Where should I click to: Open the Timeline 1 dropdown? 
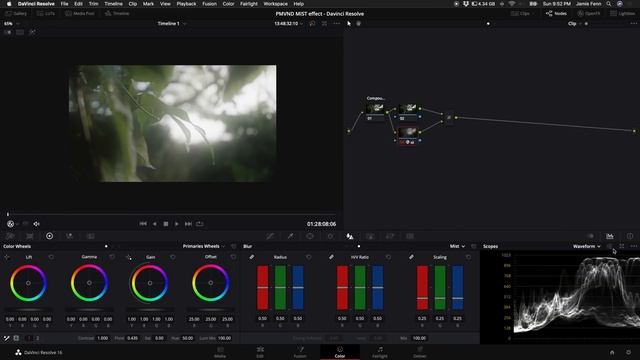pyautogui.click(x=172, y=24)
